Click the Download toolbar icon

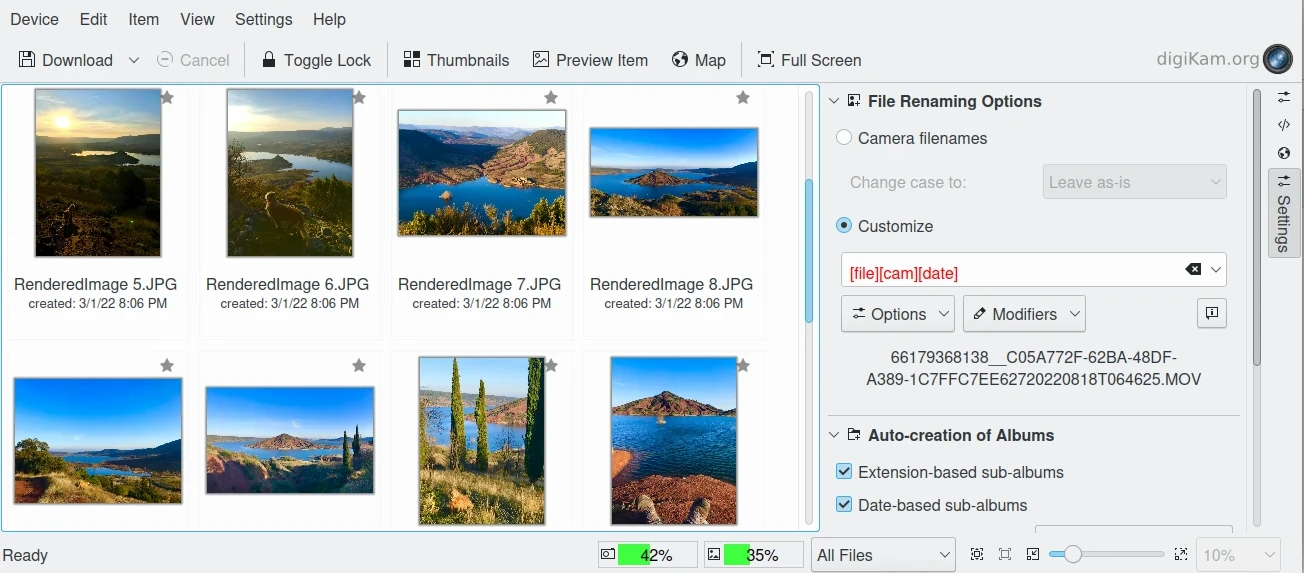27,60
